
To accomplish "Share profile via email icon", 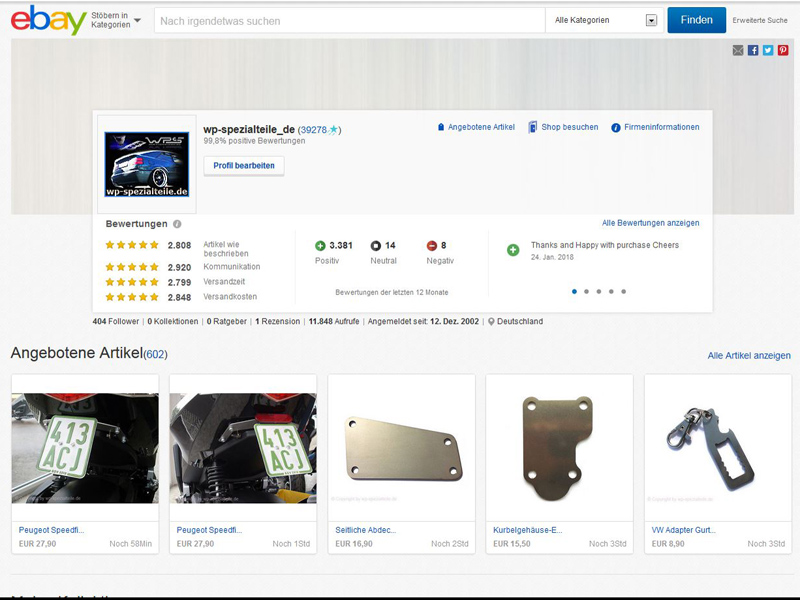I will 738,50.
